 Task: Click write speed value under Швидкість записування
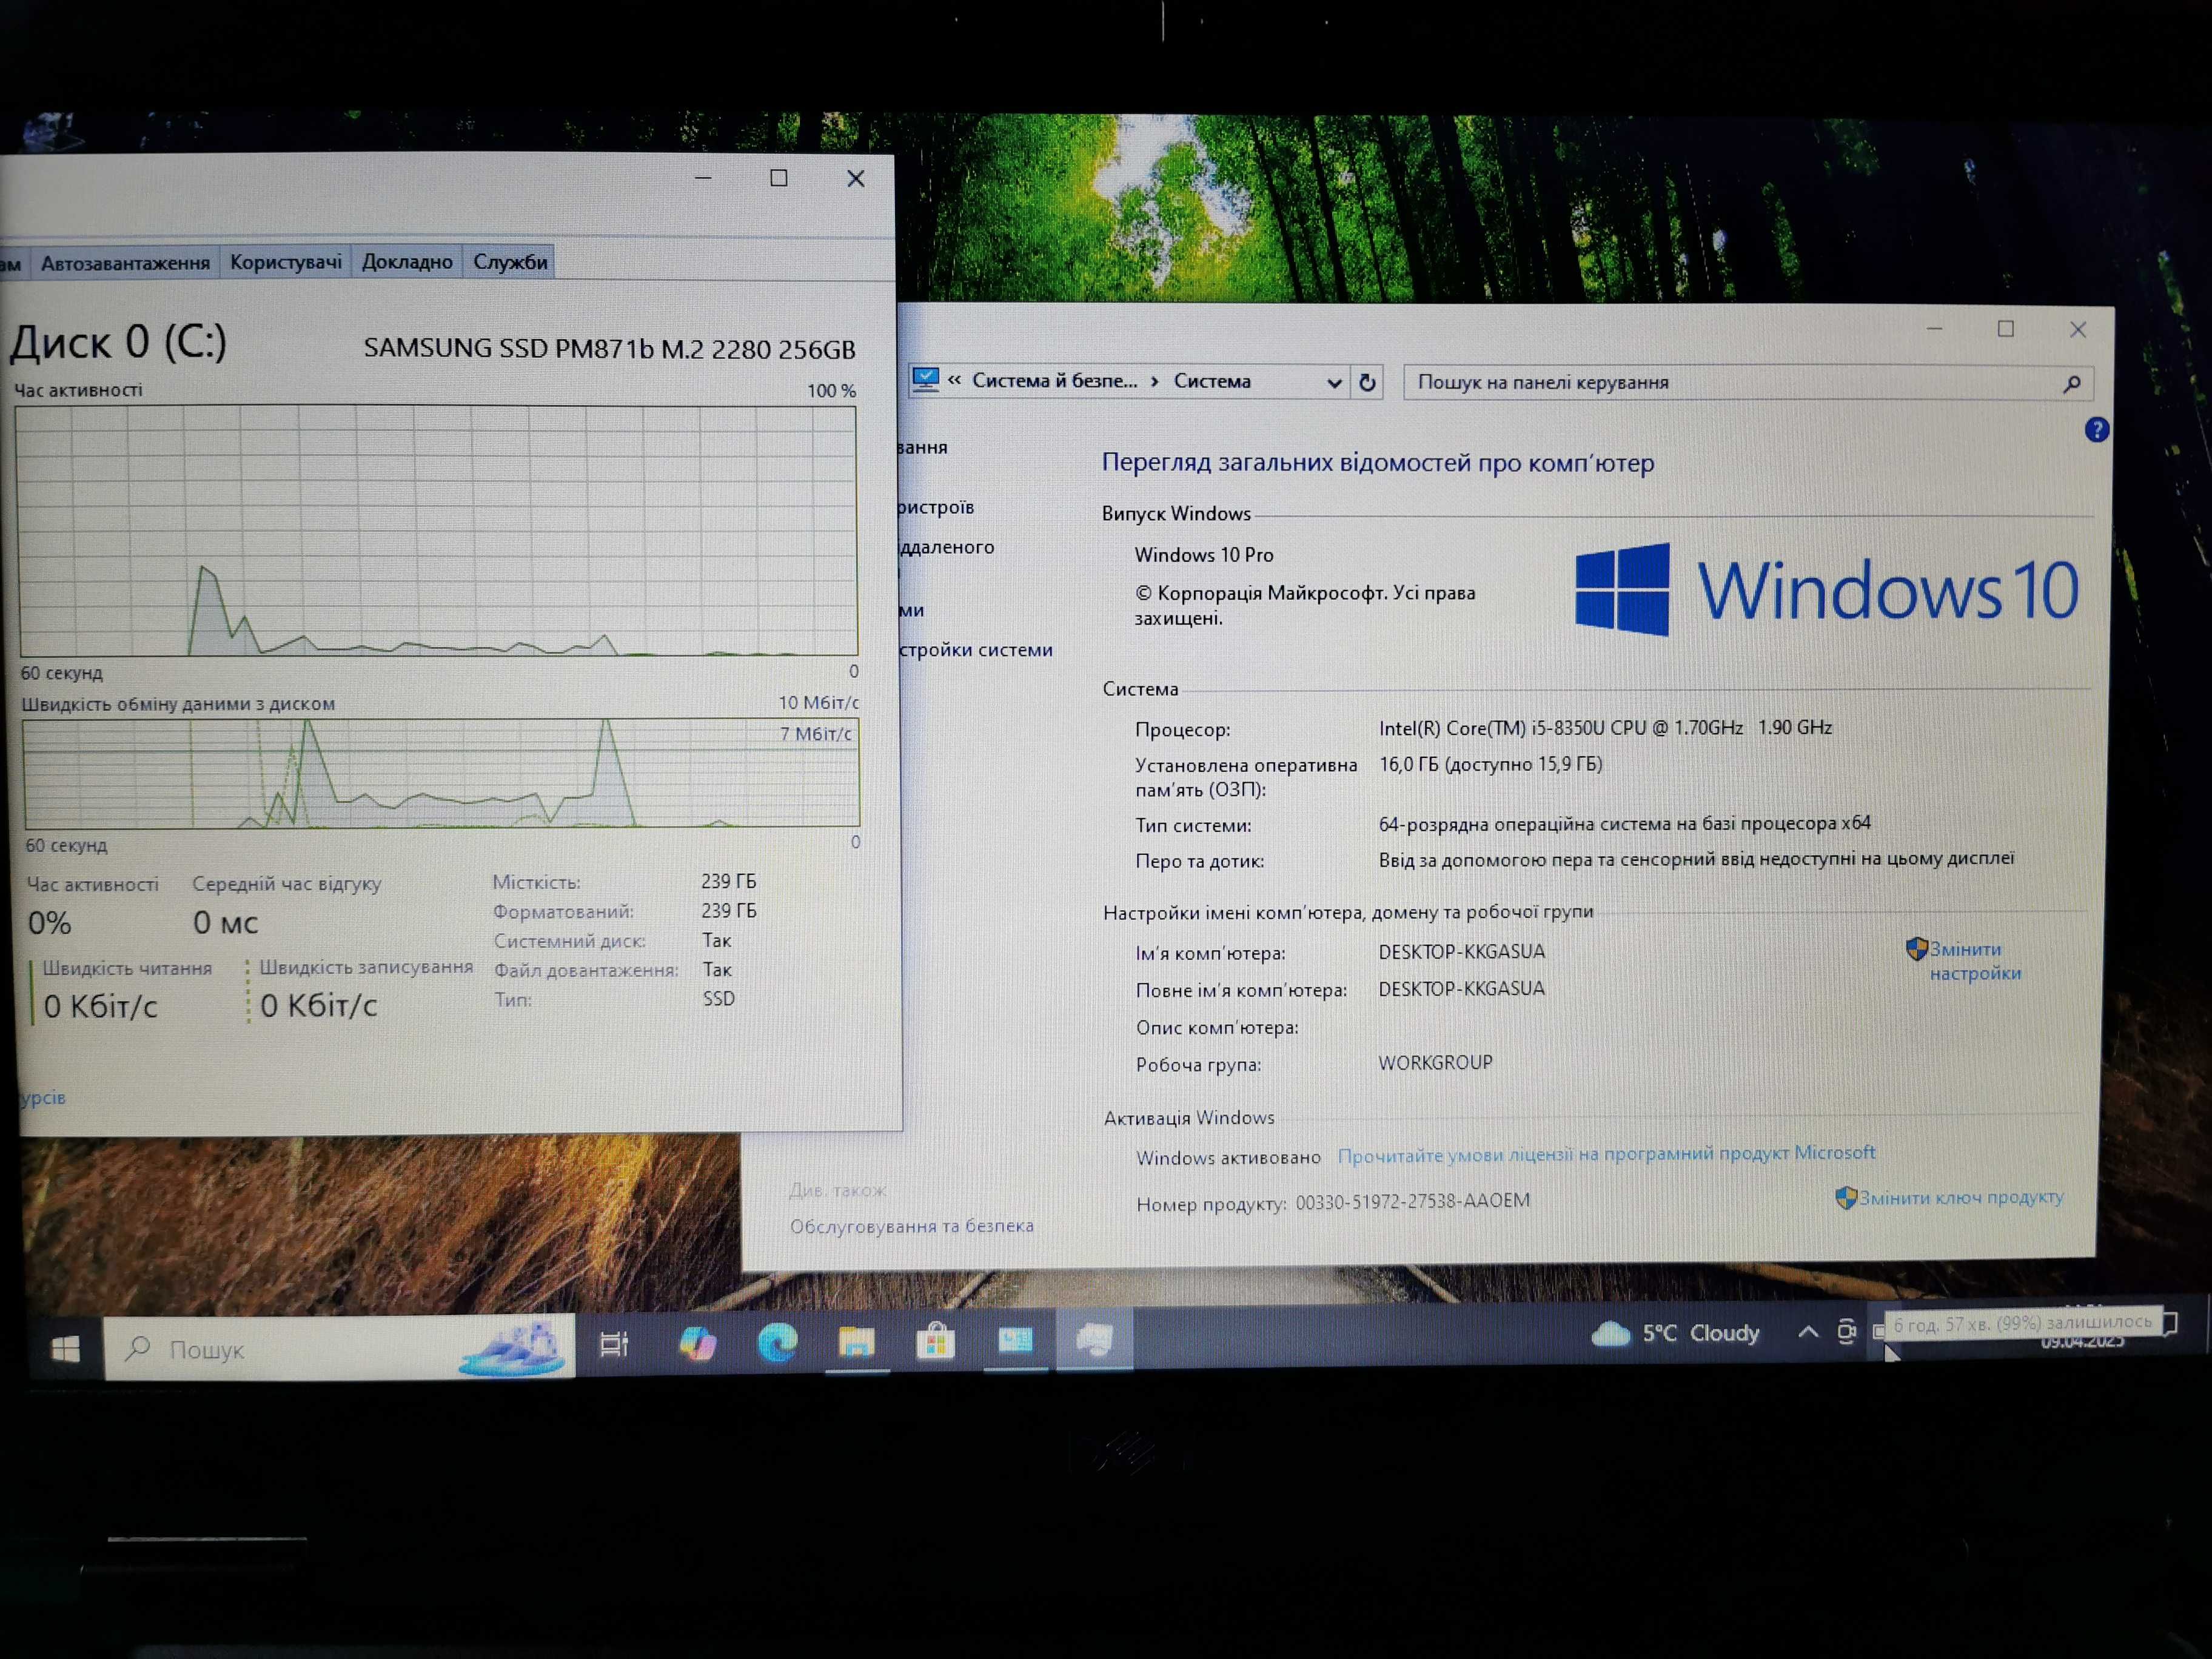point(319,1005)
